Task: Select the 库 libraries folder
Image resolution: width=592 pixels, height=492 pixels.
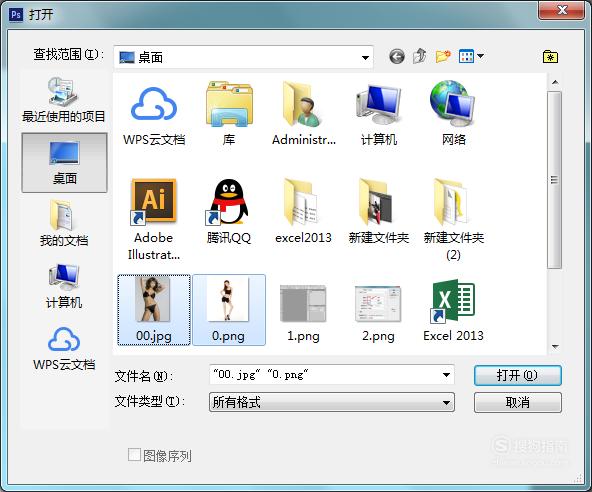Action: click(x=229, y=114)
